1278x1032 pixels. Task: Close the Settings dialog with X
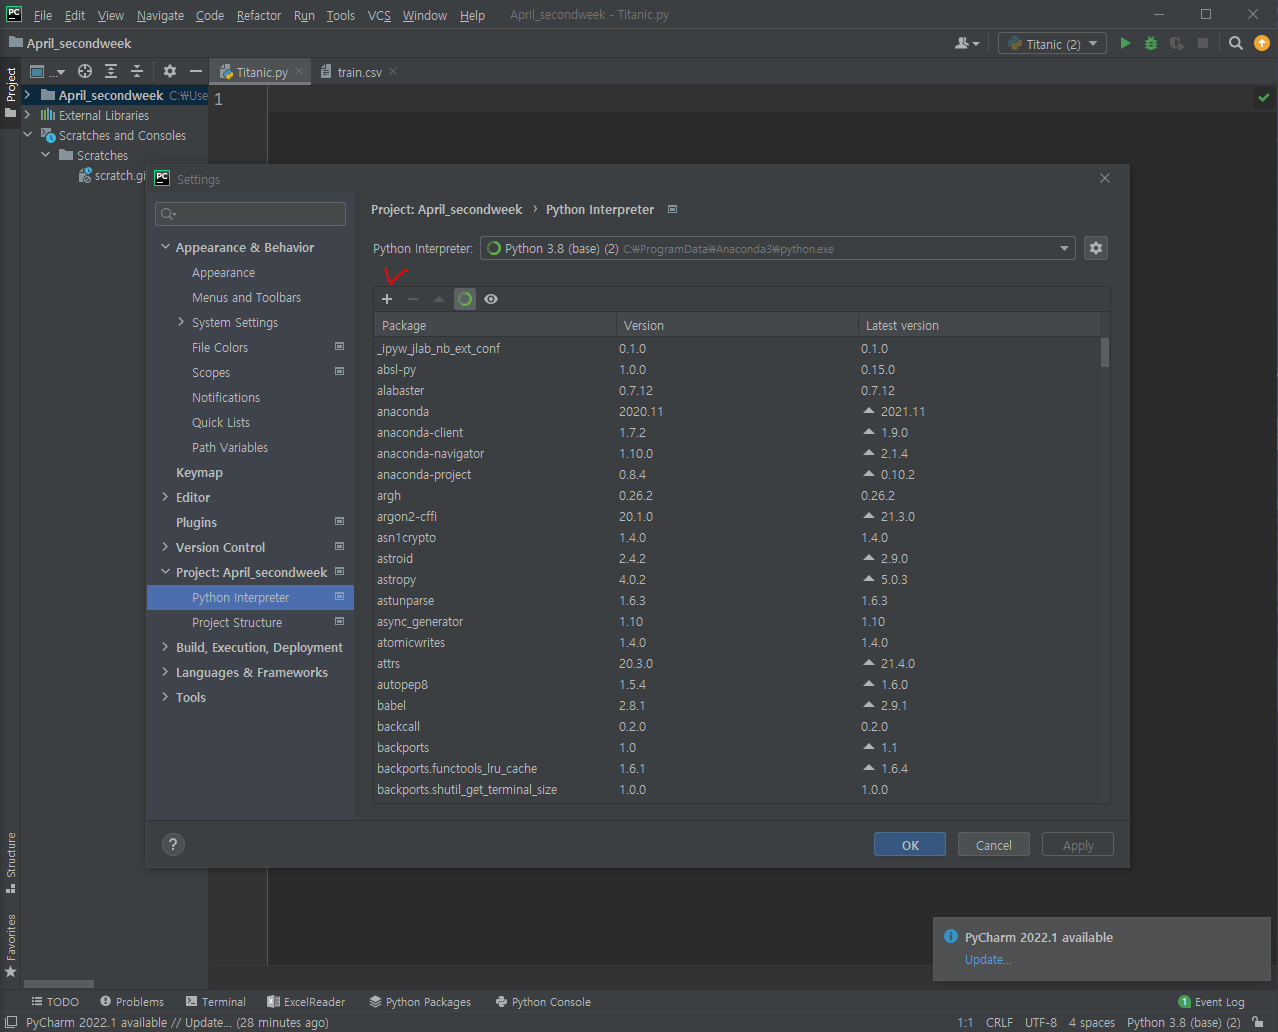(x=1105, y=178)
